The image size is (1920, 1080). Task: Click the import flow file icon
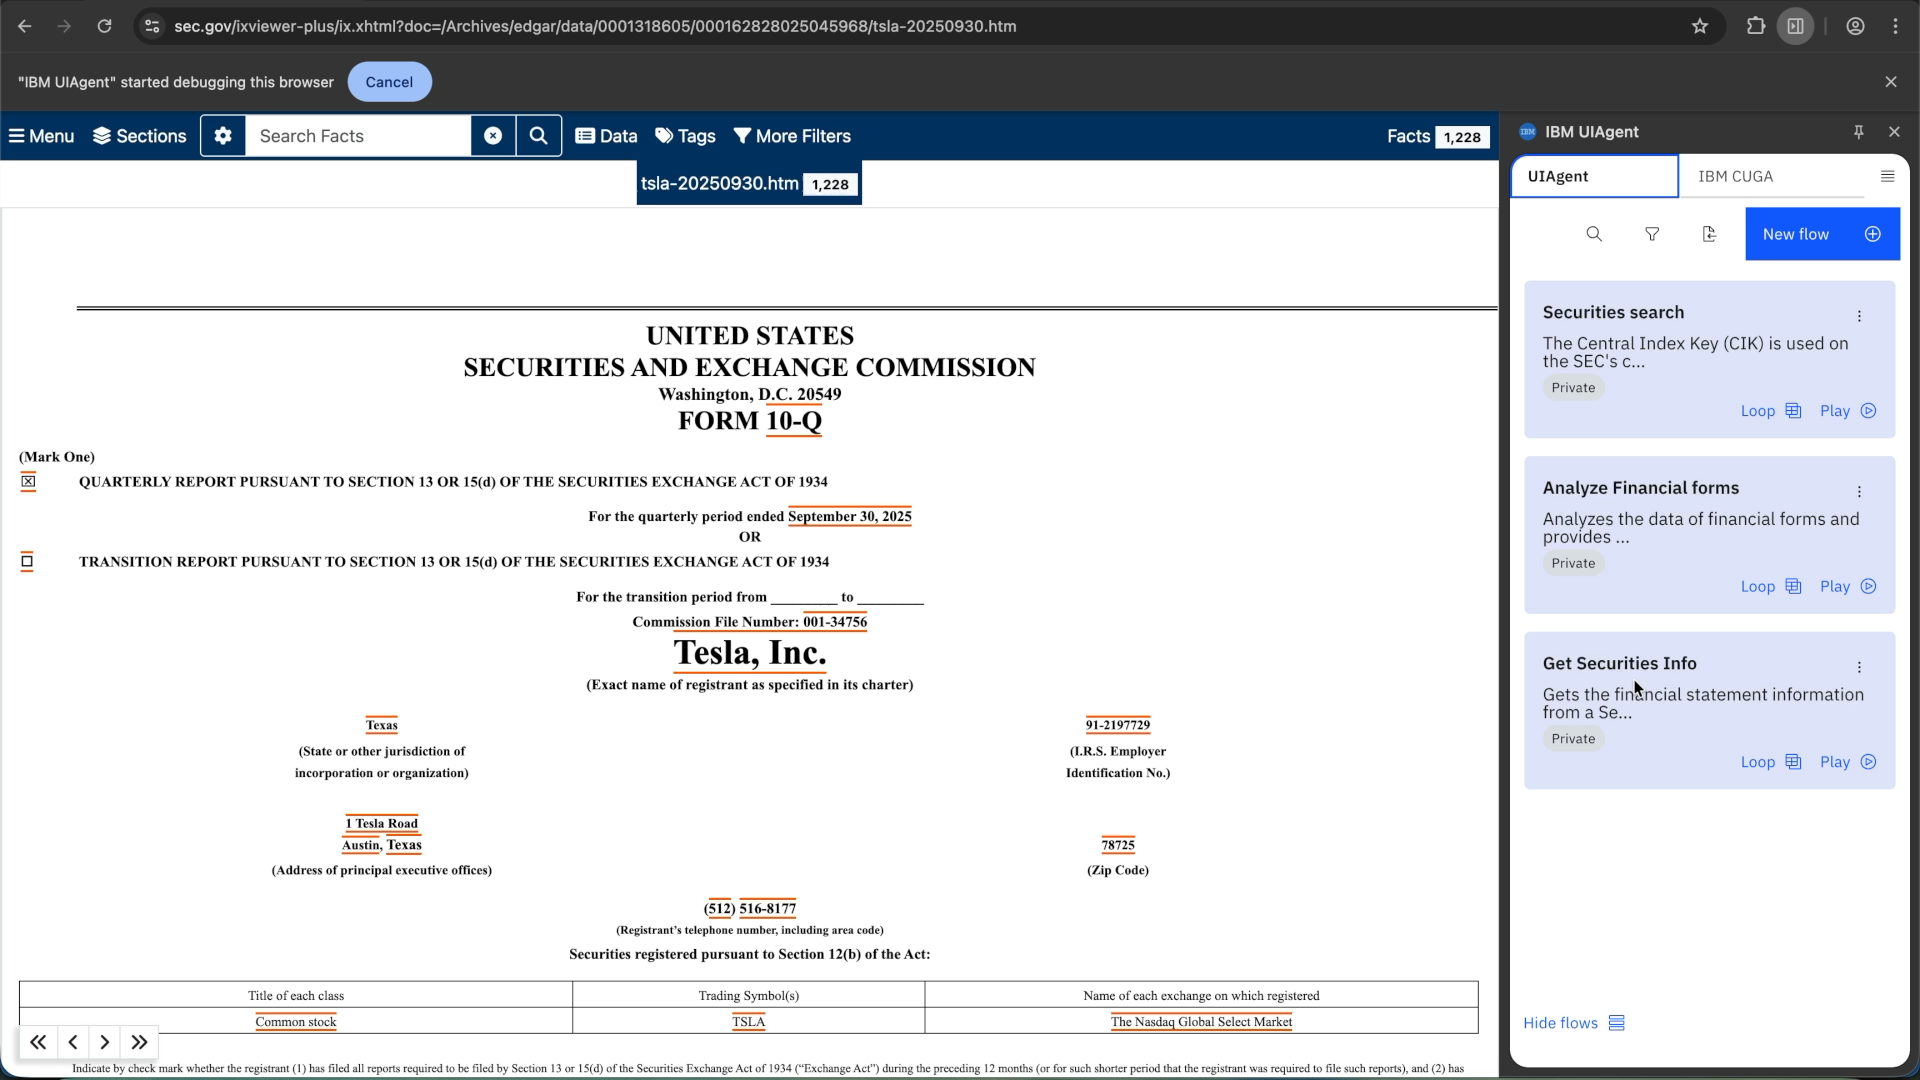point(1709,234)
